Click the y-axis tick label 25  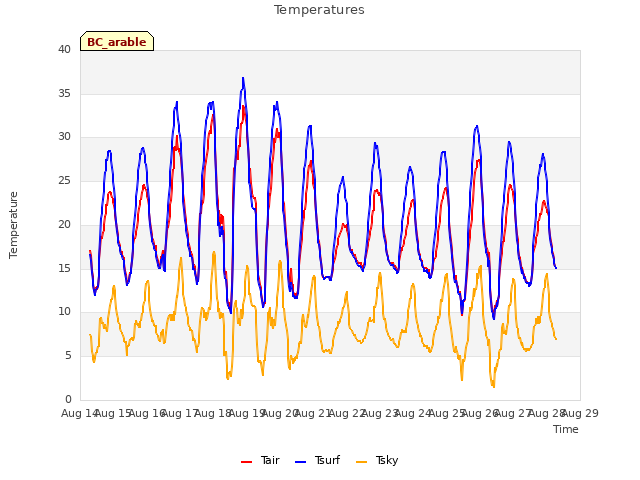[64, 180]
